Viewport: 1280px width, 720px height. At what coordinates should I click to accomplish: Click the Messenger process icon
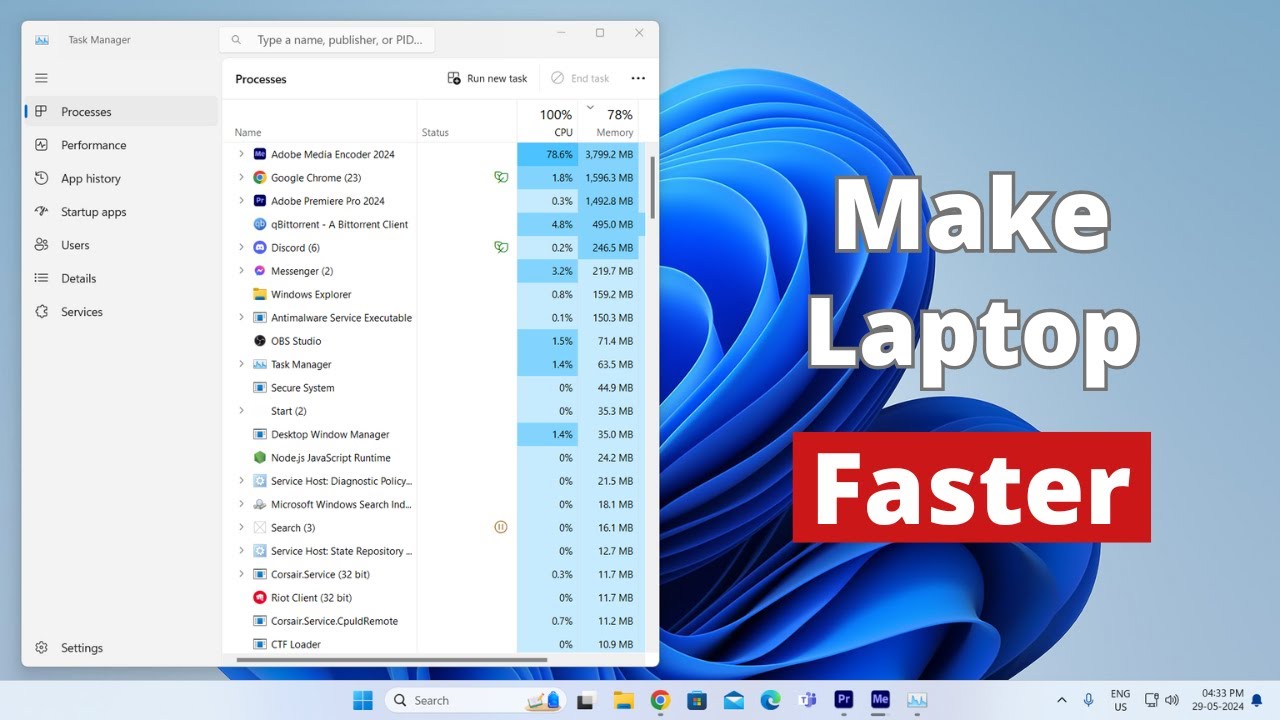coord(260,271)
